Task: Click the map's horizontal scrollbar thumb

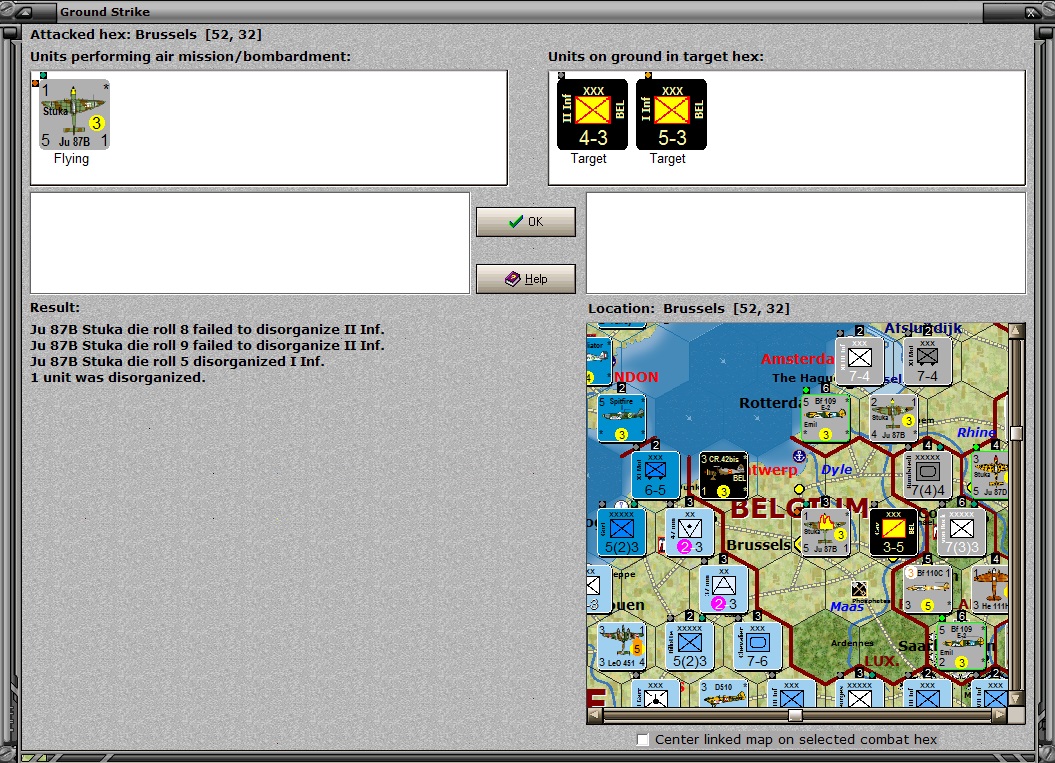Action: (795, 715)
